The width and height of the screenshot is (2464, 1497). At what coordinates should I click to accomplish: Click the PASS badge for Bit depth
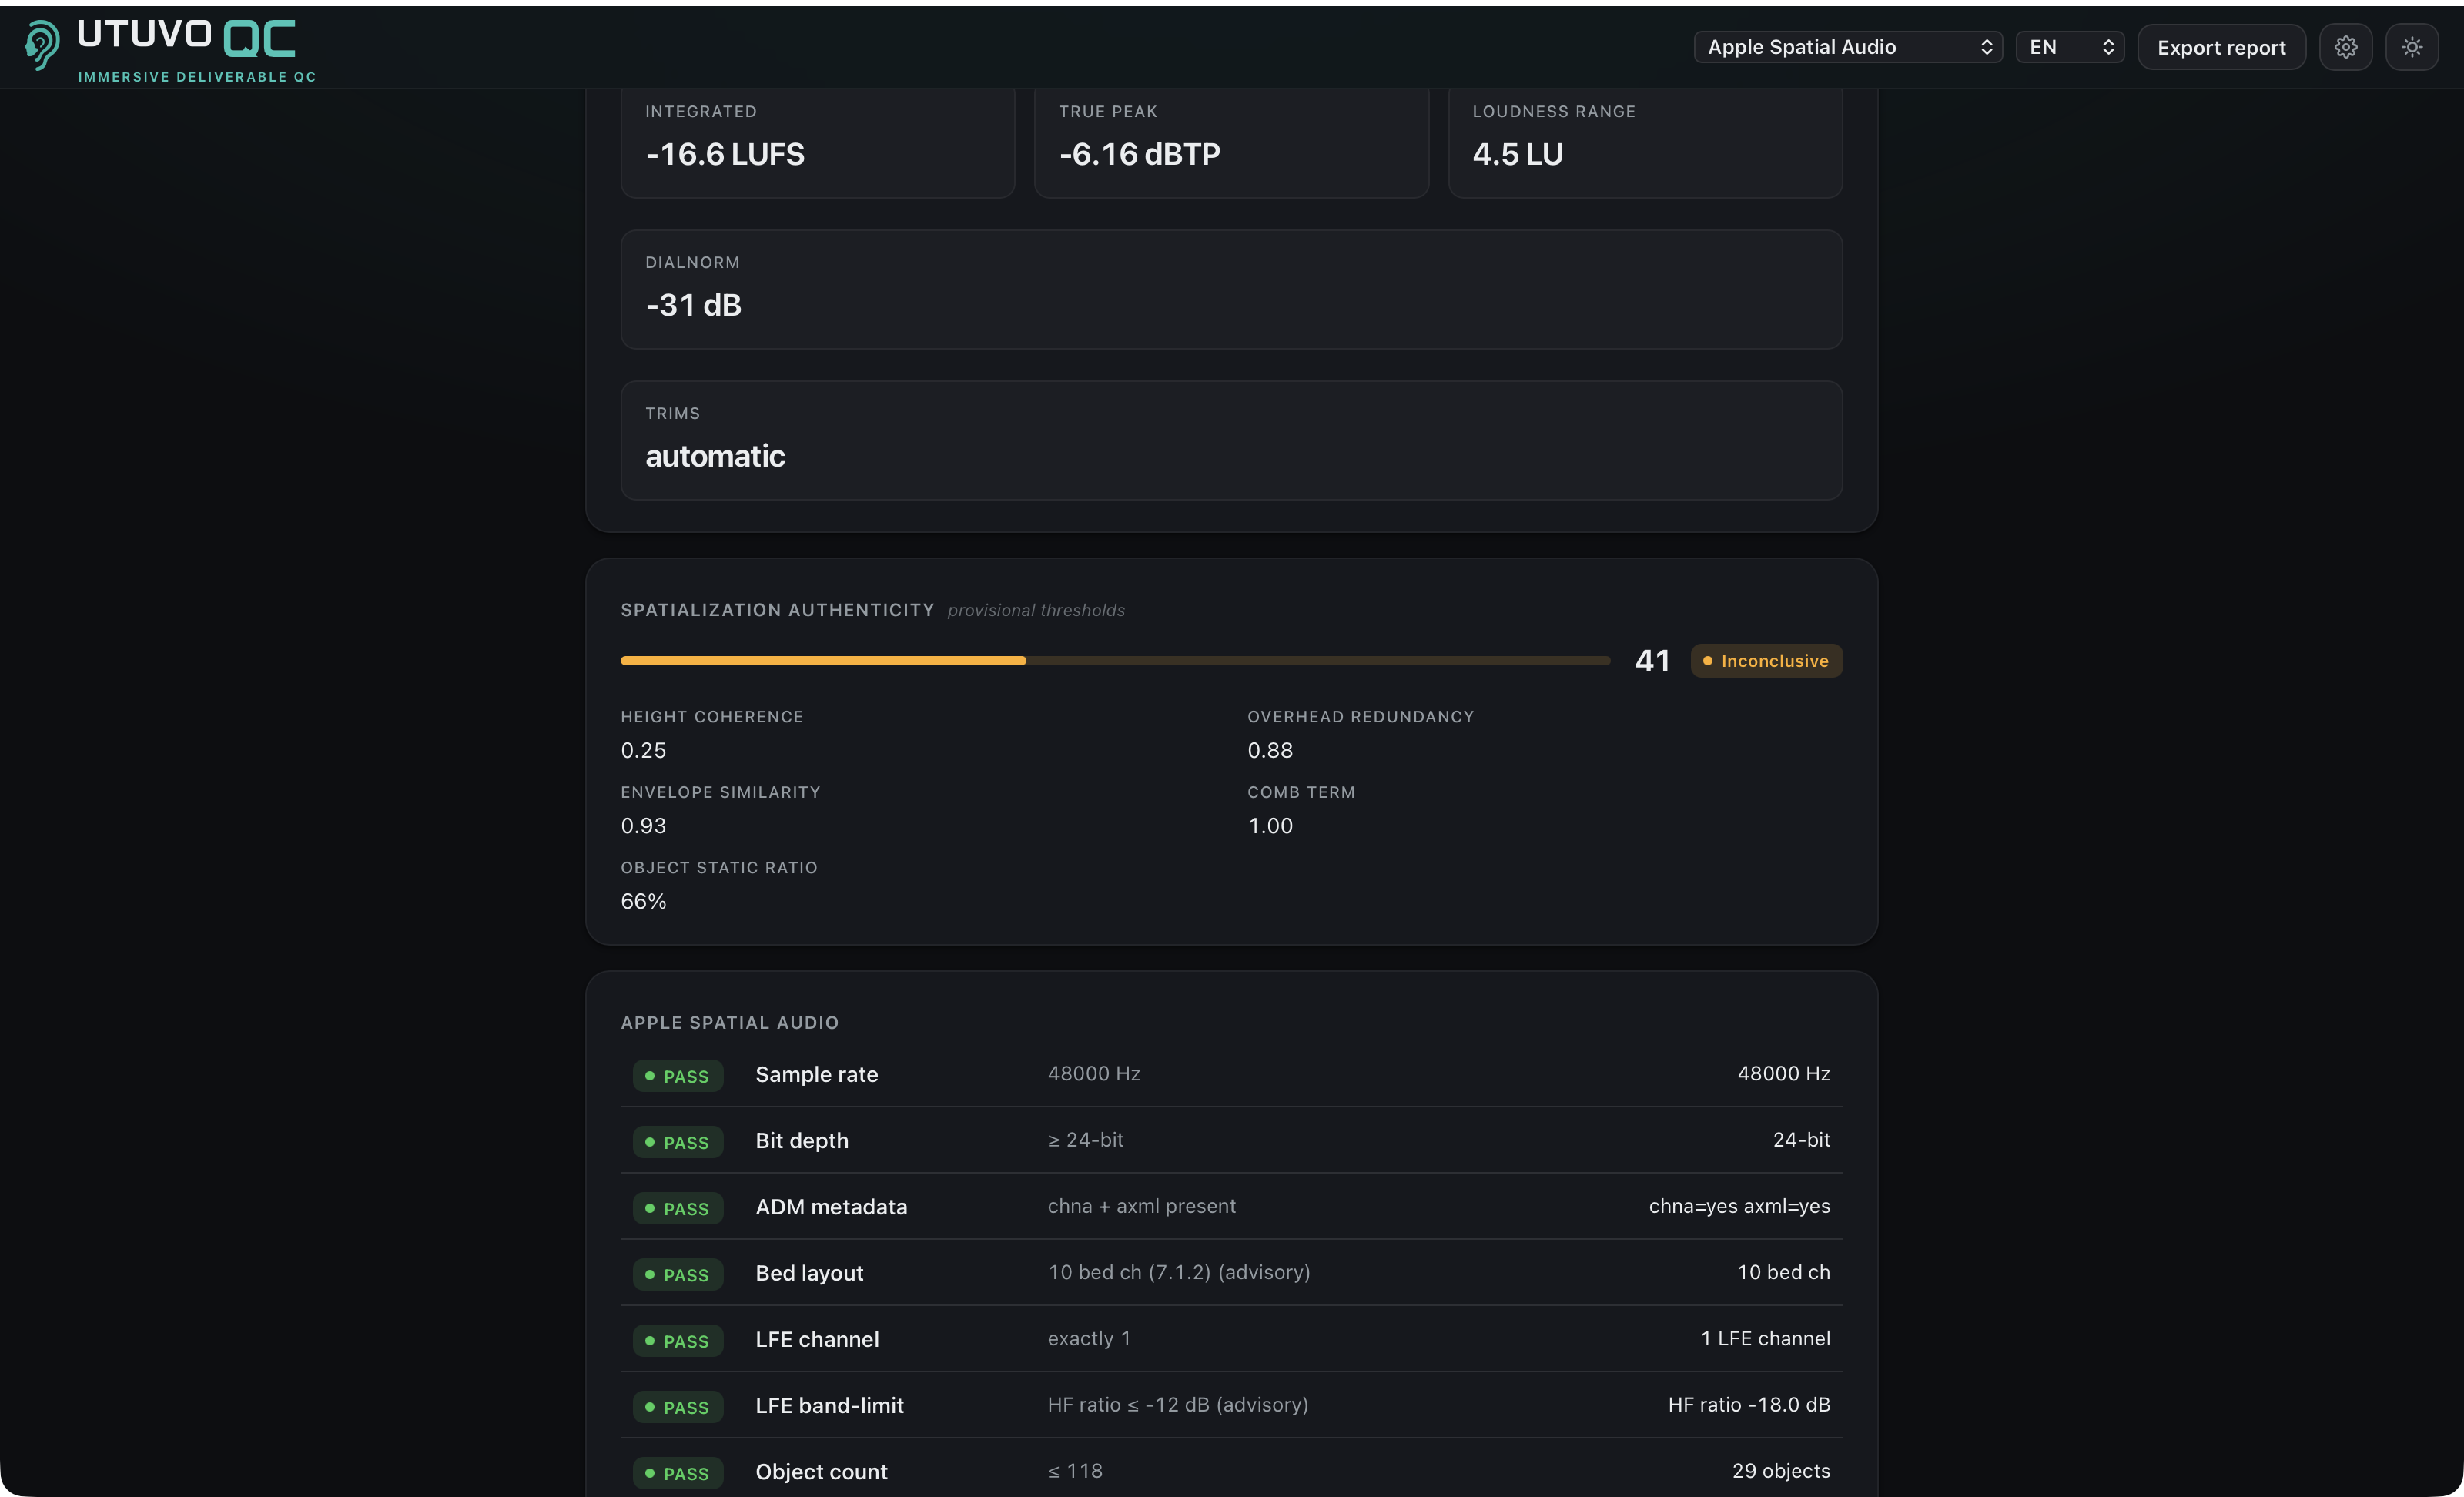coord(677,1142)
